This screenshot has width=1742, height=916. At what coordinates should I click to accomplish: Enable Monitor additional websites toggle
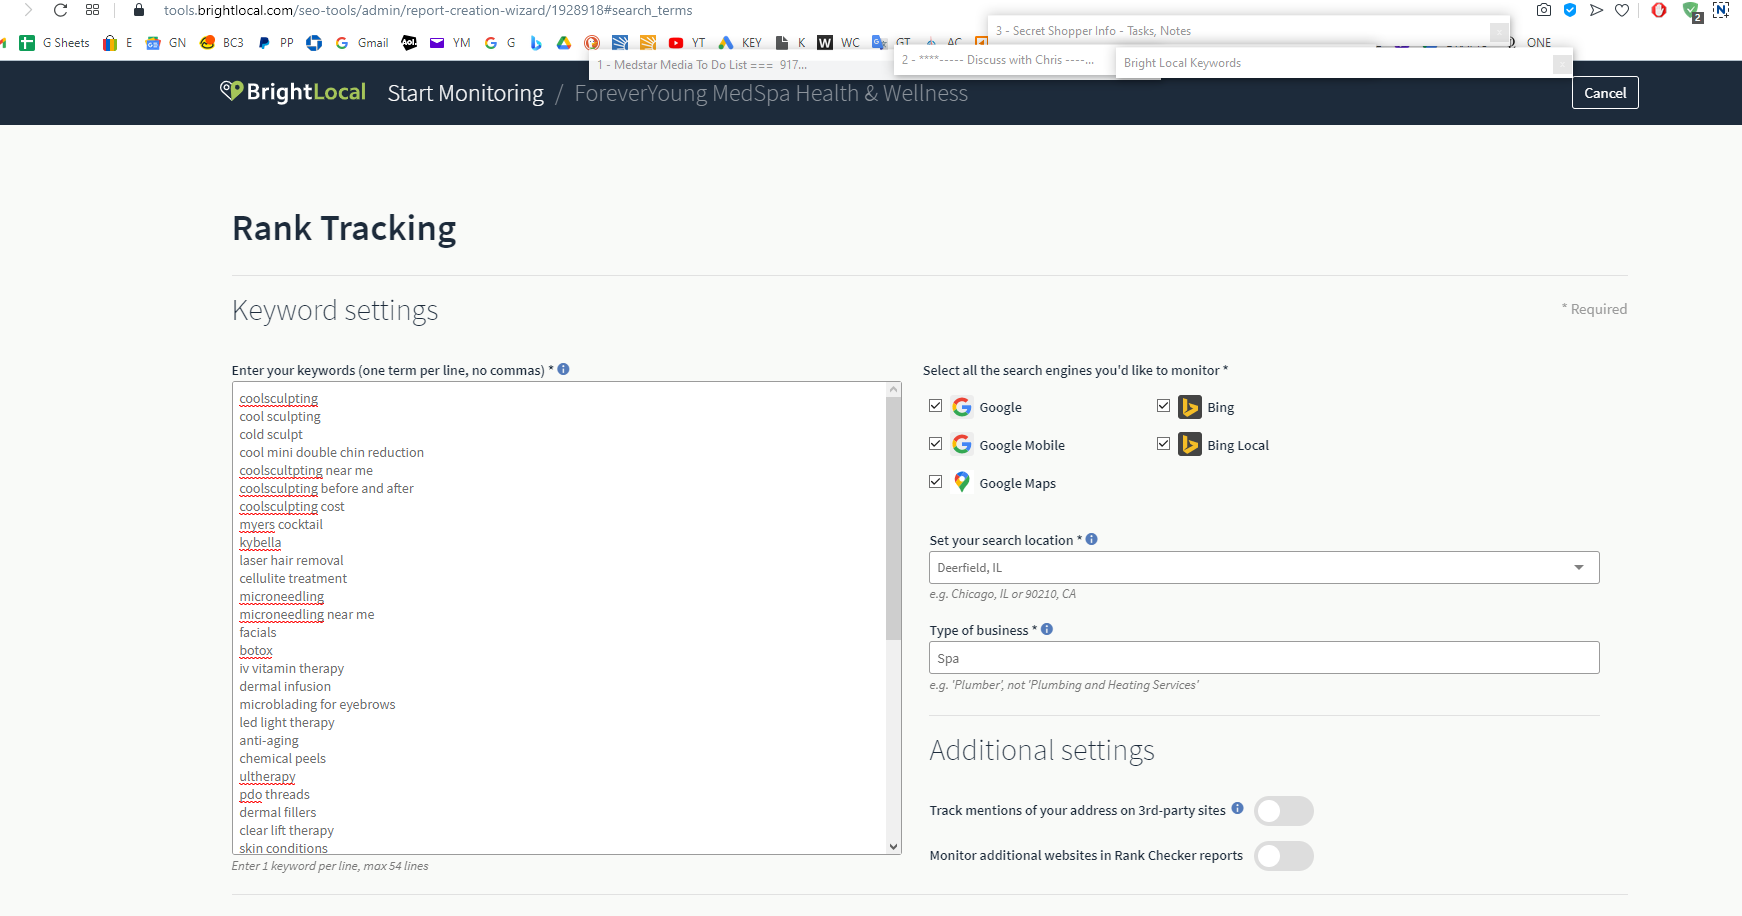[x=1284, y=856]
